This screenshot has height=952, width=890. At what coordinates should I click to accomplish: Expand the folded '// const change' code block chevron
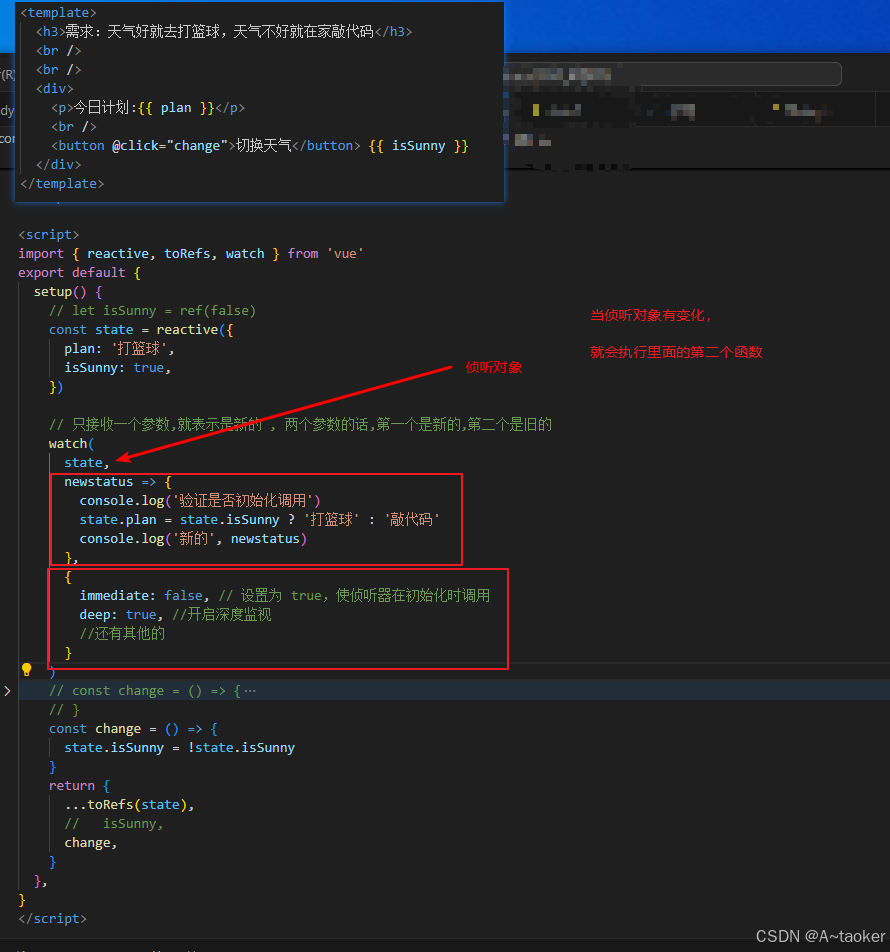(7, 691)
